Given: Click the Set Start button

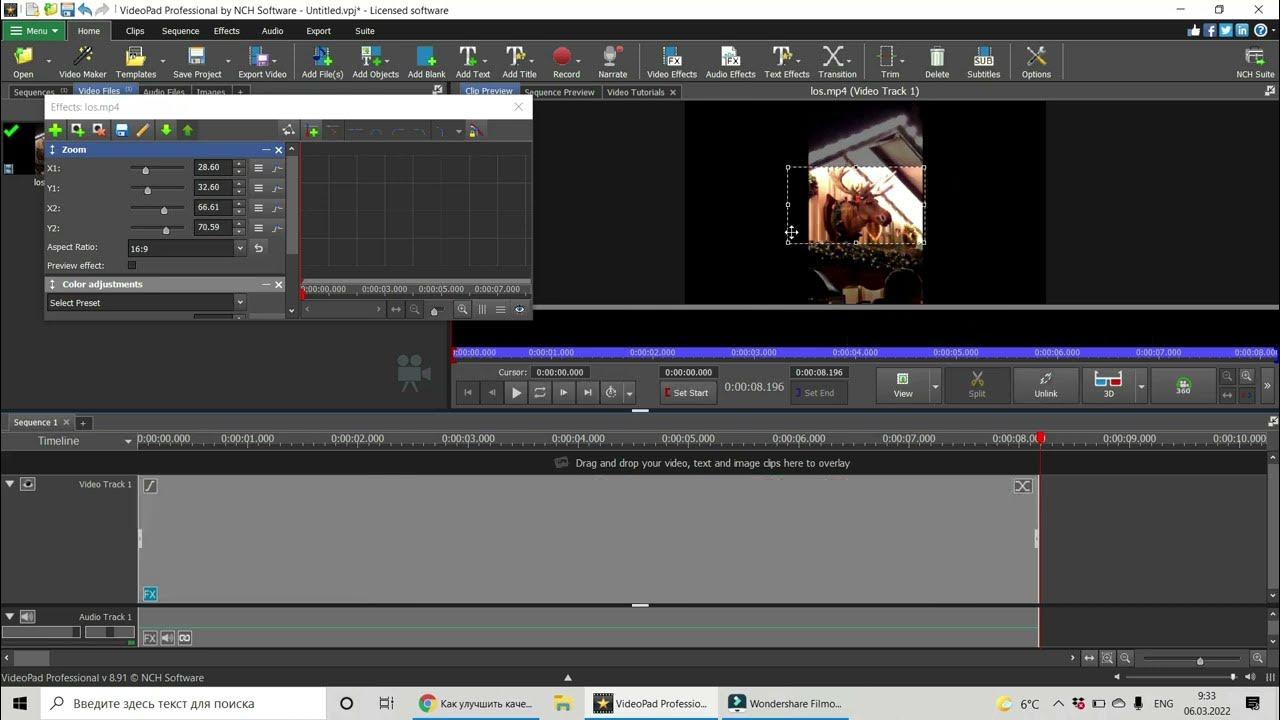Looking at the screenshot, I should coord(688,393).
